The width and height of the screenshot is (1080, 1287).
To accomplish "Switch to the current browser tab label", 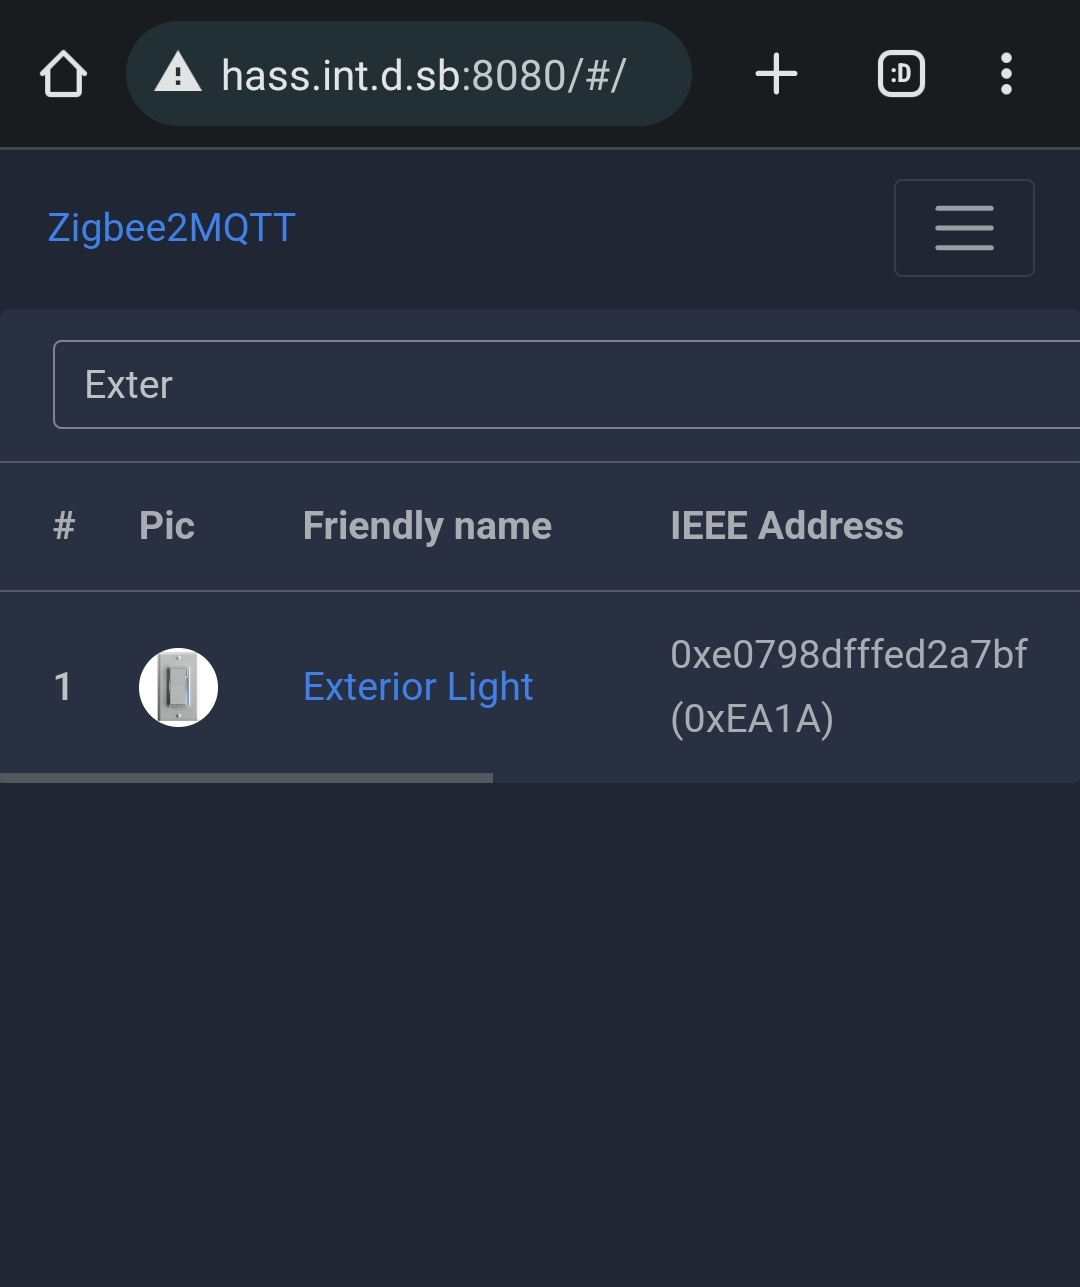I will pyautogui.click(x=899, y=73).
